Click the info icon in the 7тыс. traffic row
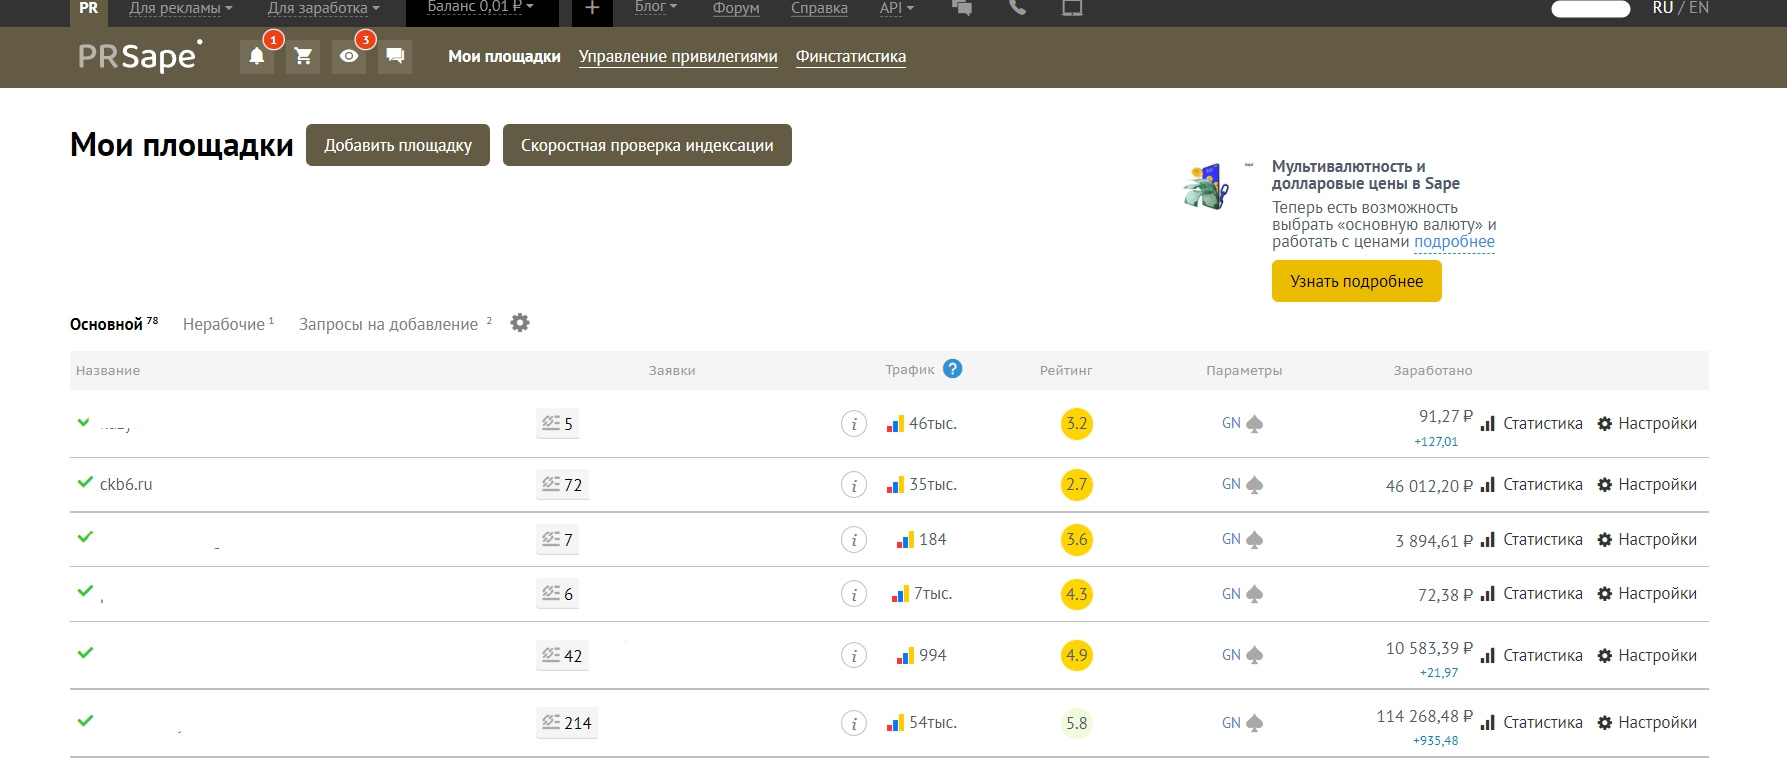The image size is (1787, 759). [x=854, y=594]
